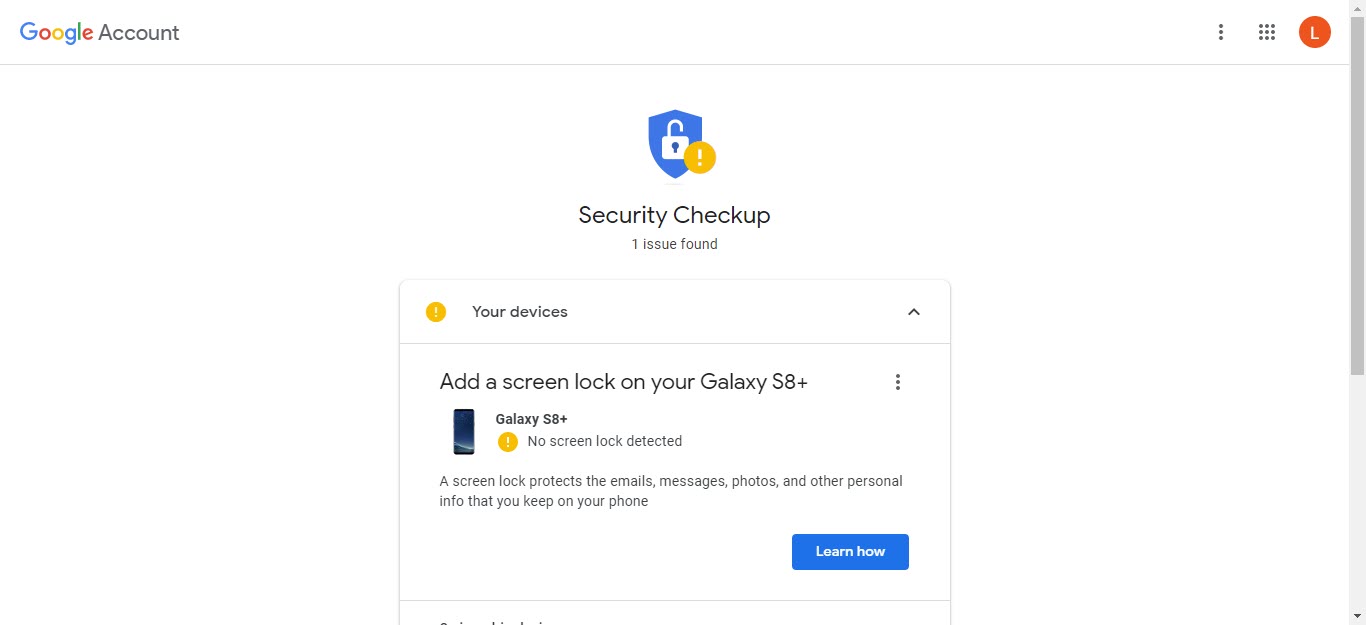
Task: Click the scrollbar down arrow
Action: (x=1357, y=616)
